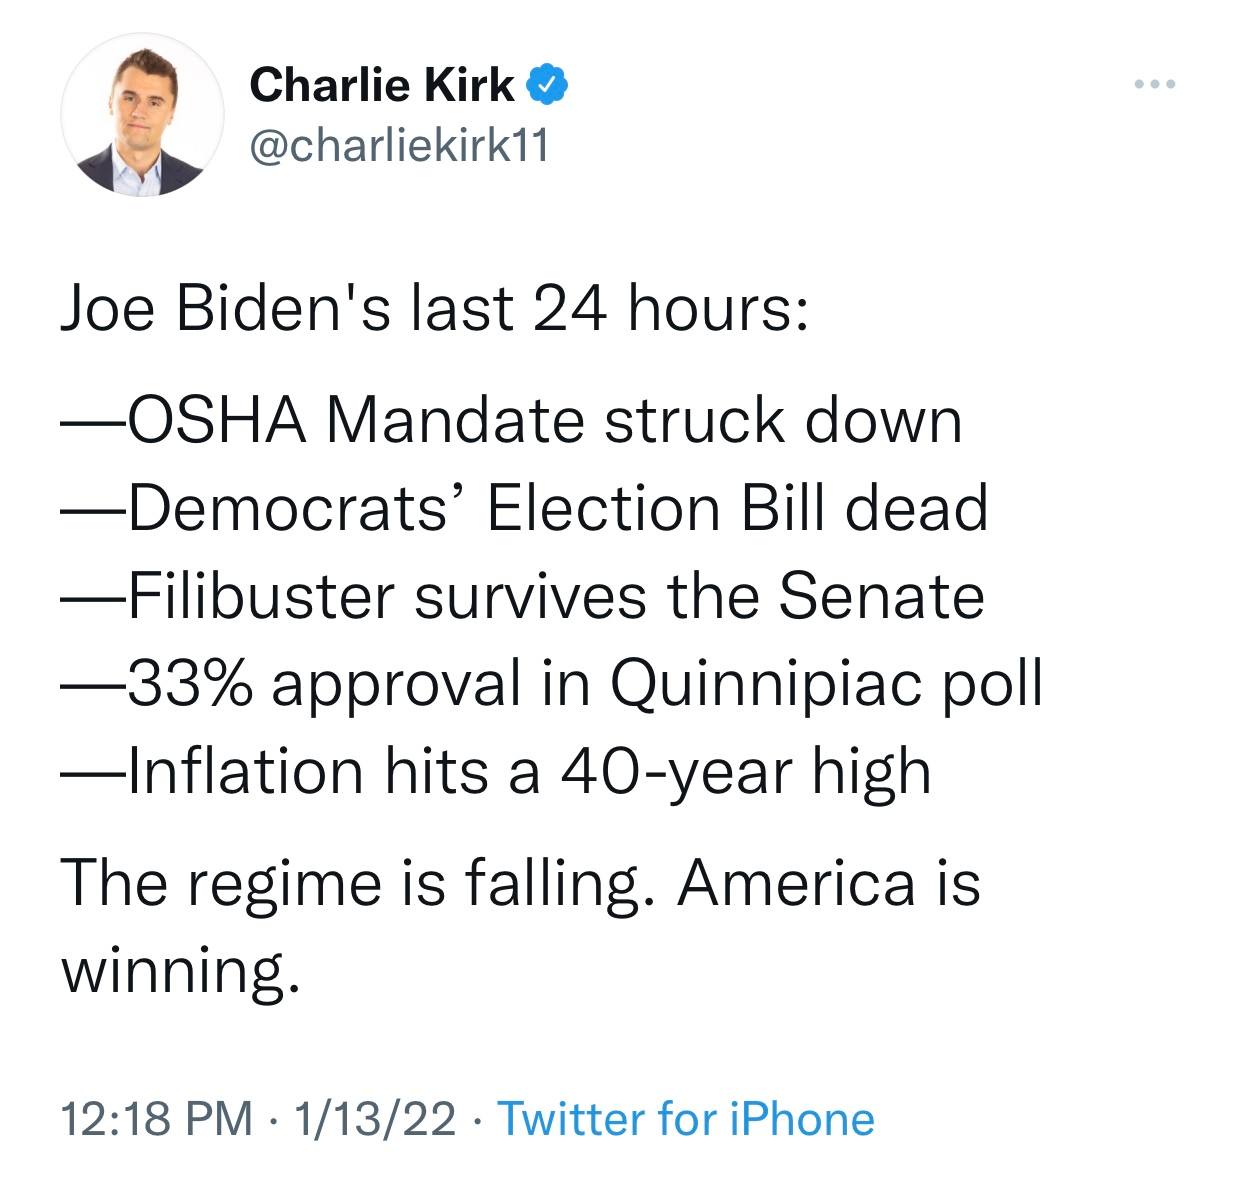Select the Democrats' Election Bill dead line

tap(523, 508)
